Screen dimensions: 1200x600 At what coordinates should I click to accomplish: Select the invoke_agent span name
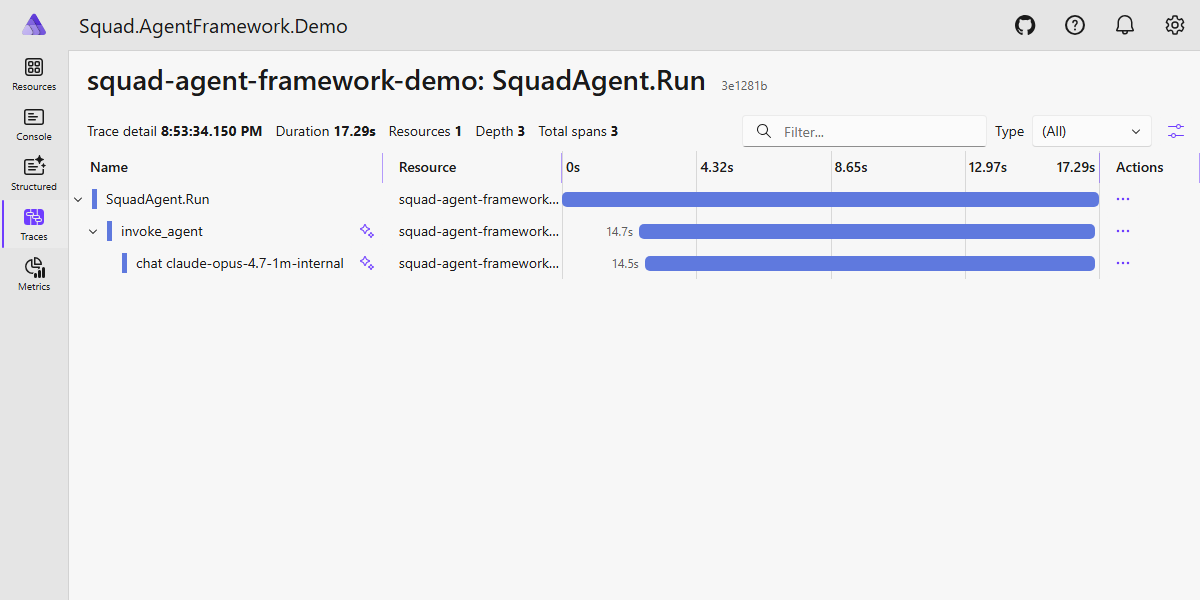[162, 231]
